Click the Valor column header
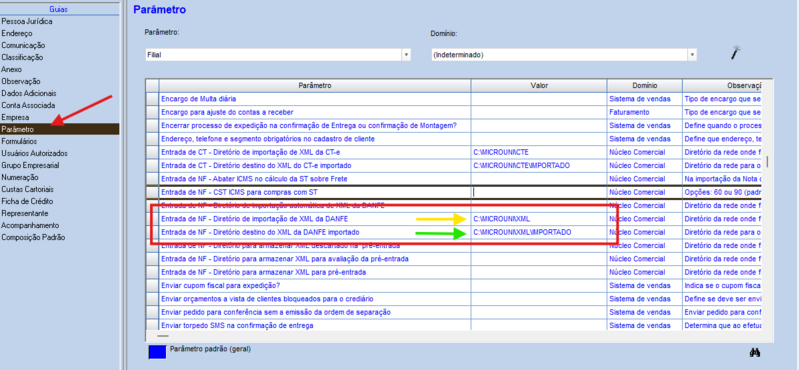This screenshot has width=800, height=370. click(x=539, y=86)
